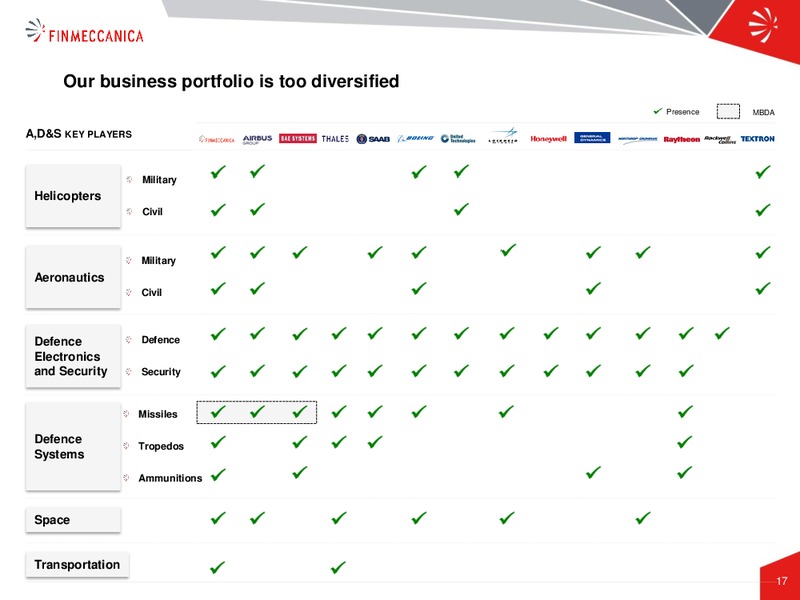Screen dimensions: 800x600
Task: Select BAE Systems' checkmark inside the MBDA box
Action: click(x=300, y=412)
